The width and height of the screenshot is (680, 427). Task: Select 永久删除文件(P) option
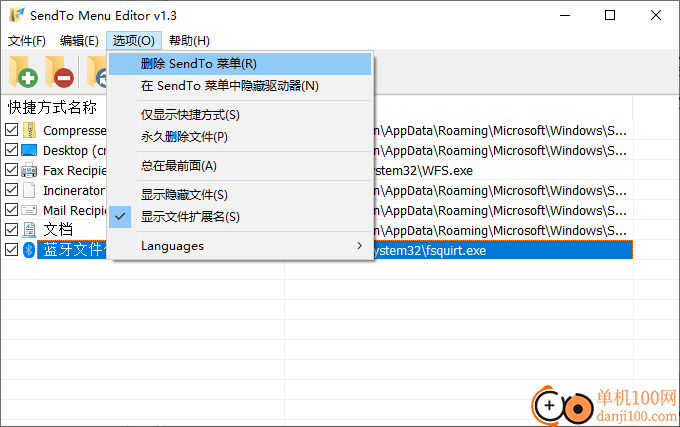[240, 137]
